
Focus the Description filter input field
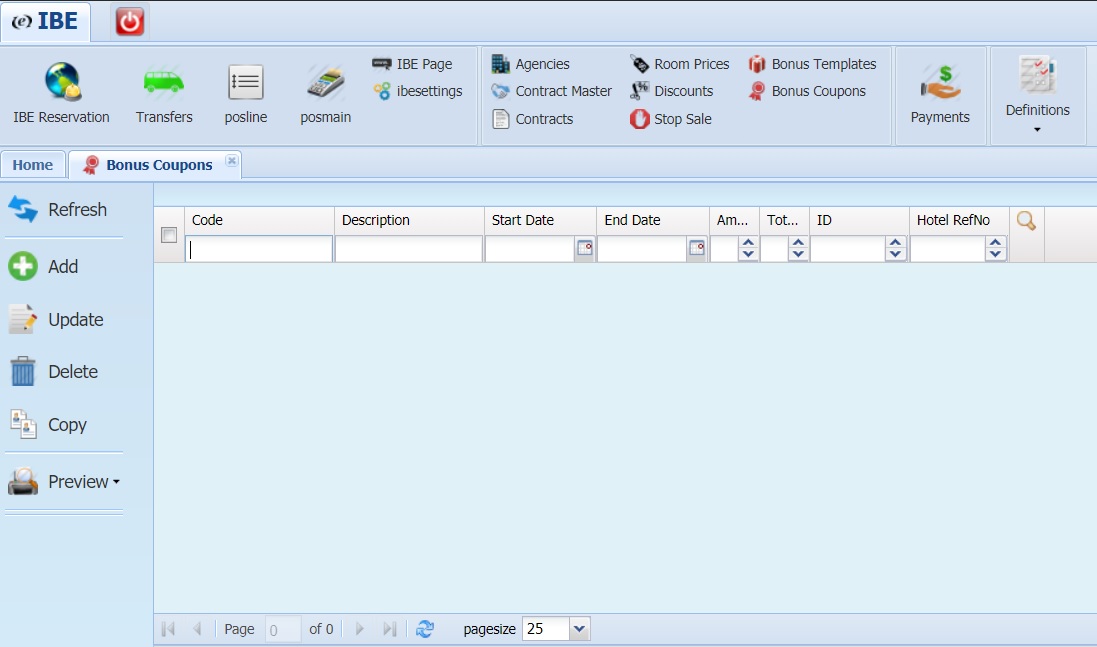409,249
